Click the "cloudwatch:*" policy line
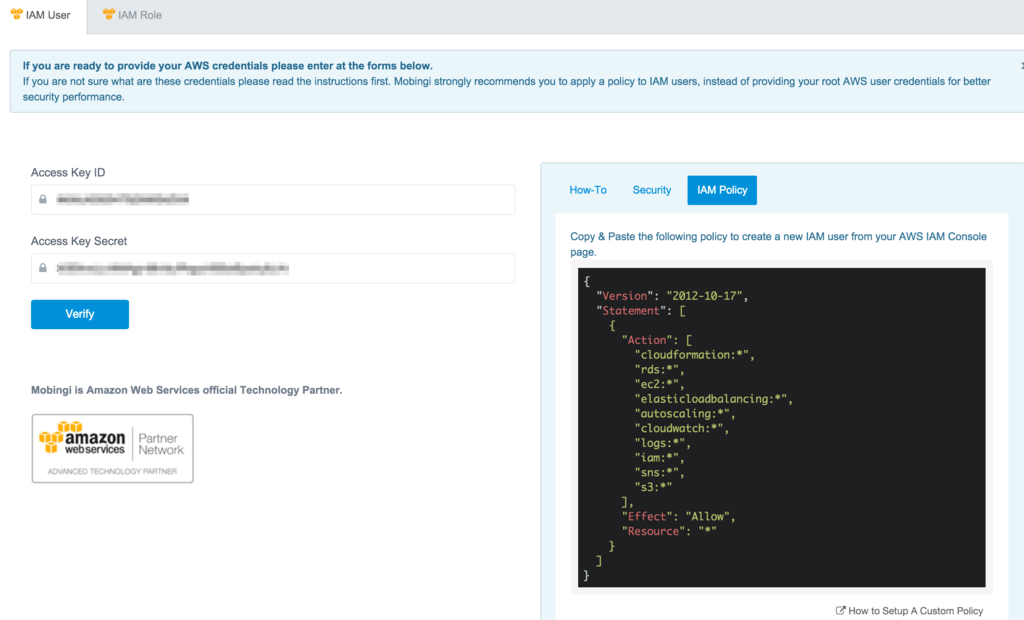Viewport: 1024px width, 620px height. click(682, 428)
